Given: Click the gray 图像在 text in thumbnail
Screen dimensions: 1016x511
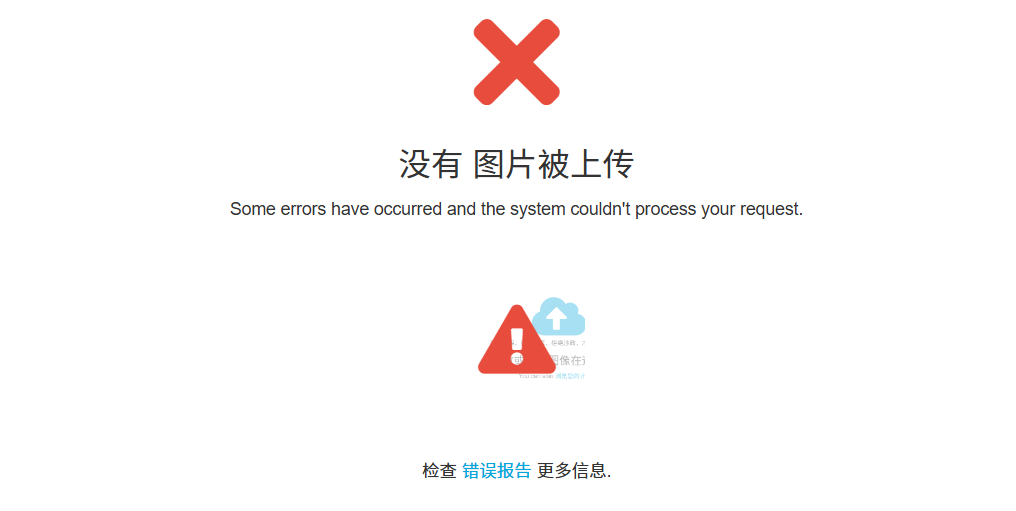Looking at the screenshot, I should coord(568,360).
